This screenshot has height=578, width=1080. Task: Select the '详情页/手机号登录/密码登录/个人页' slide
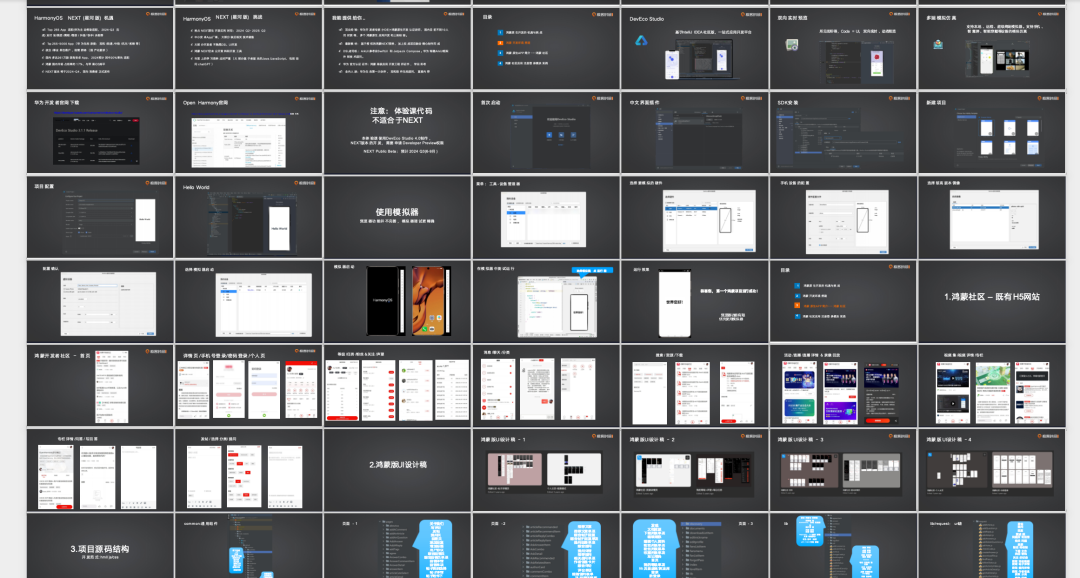(249, 386)
